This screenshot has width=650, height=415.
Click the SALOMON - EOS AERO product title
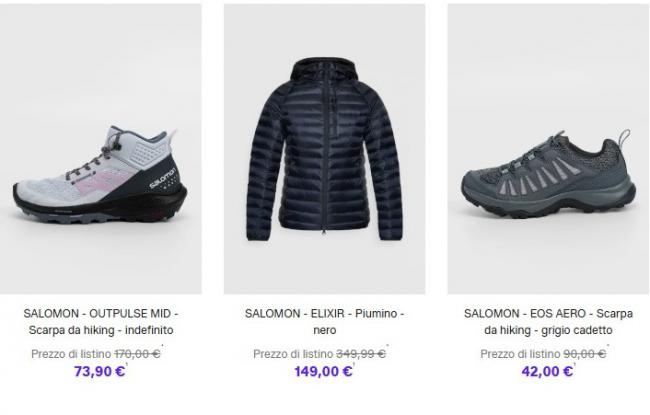pos(548,322)
